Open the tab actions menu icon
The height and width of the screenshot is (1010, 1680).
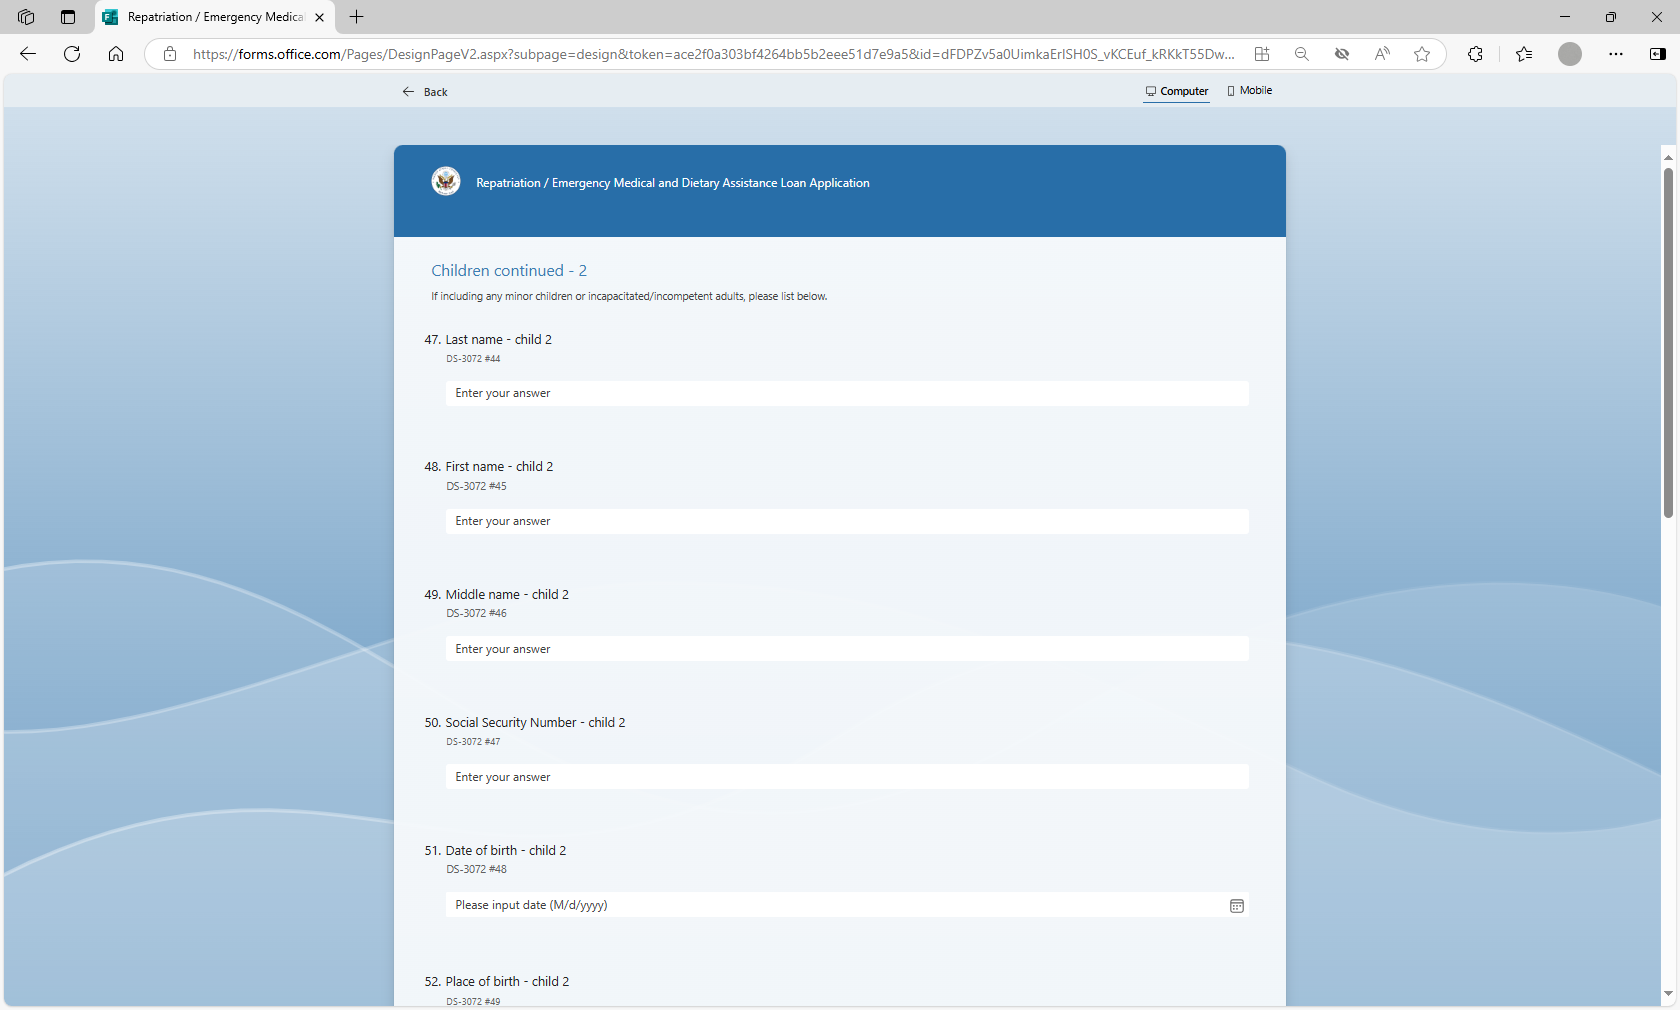click(x=68, y=17)
